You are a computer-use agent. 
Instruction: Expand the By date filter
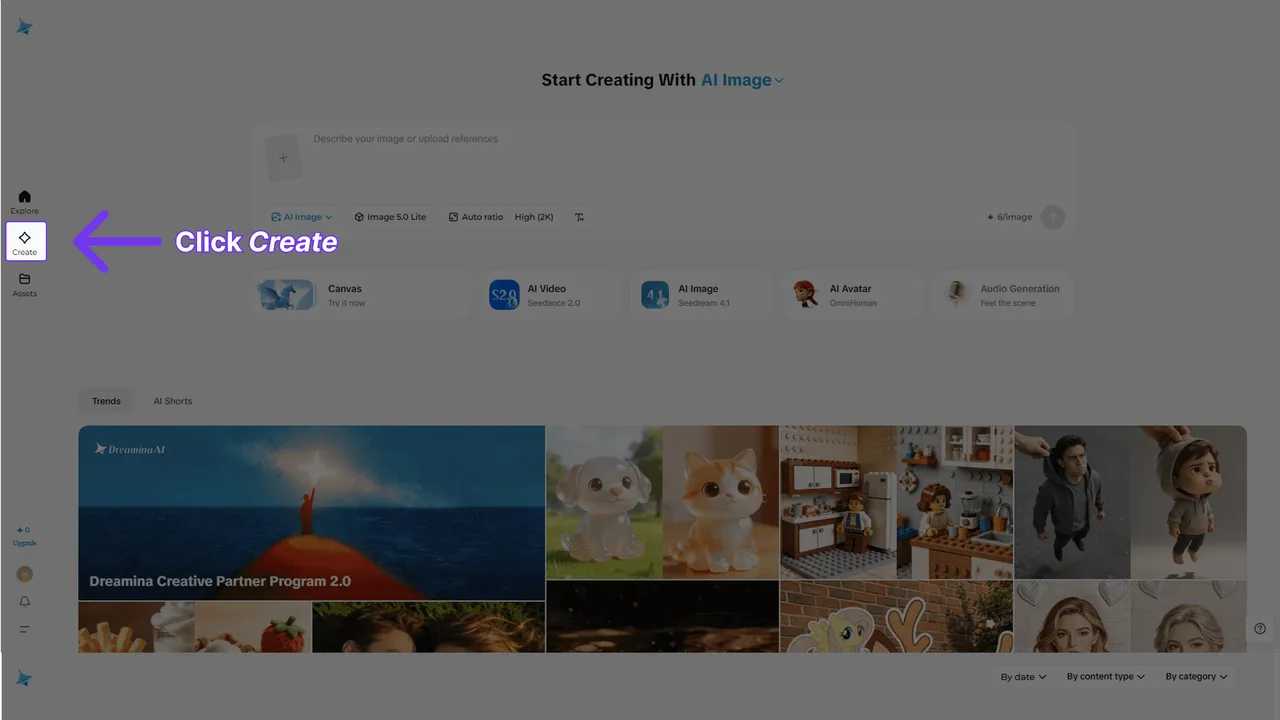click(1023, 677)
